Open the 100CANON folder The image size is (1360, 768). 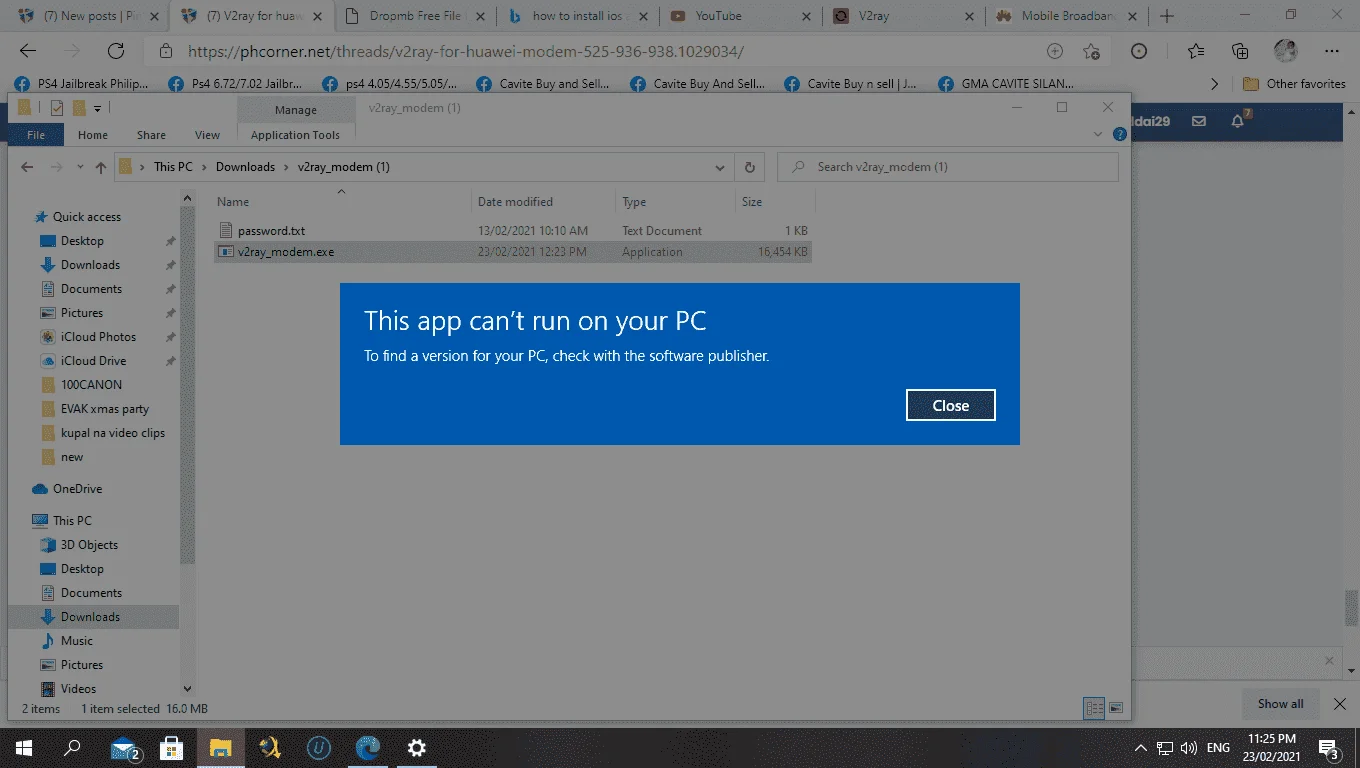tap(91, 385)
